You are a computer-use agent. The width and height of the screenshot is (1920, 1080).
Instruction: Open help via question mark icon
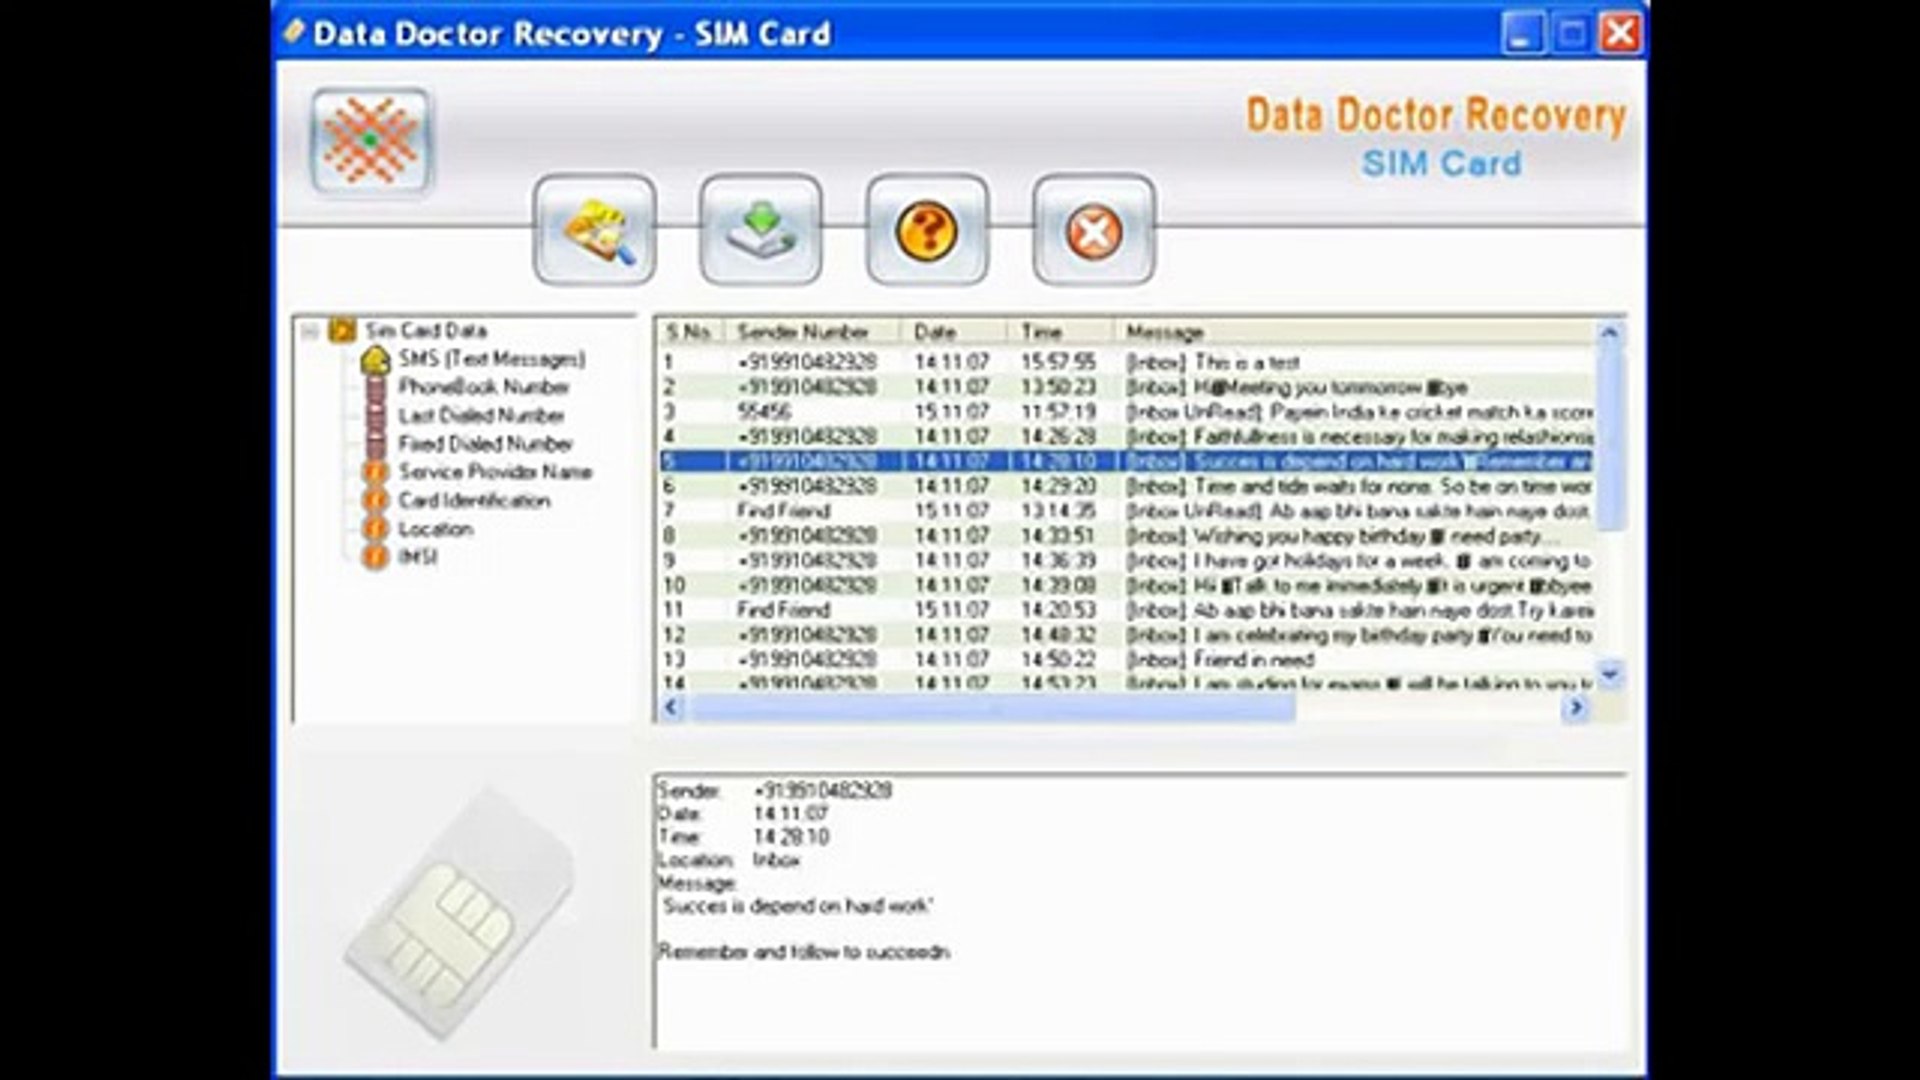click(927, 231)
